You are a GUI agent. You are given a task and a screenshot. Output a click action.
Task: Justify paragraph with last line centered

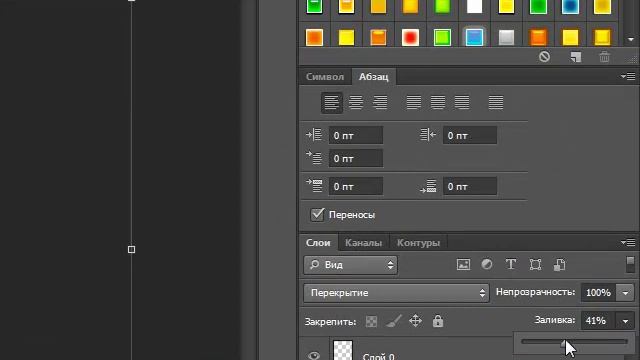point(438,102)
